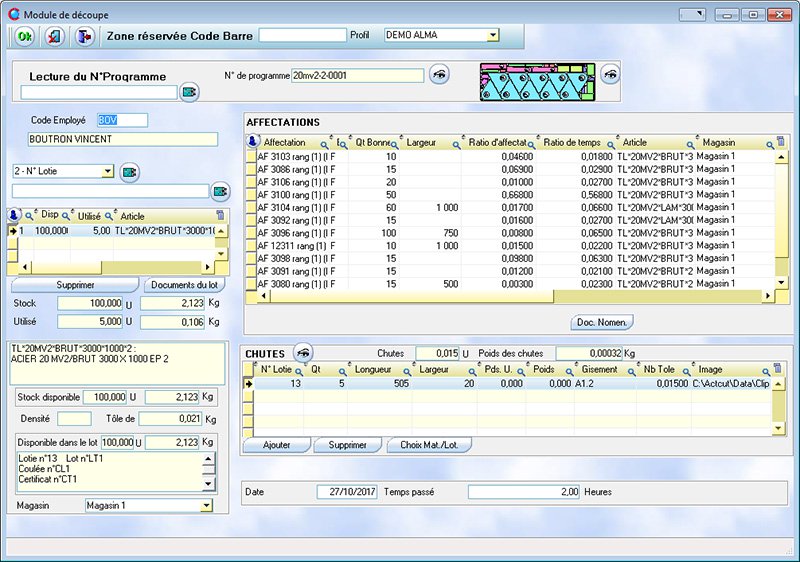The height and width of the screenshot is (562, 800).
Task: Click the scanner icon beside Lecture du N°Programme field
Action: click(189, 93)
